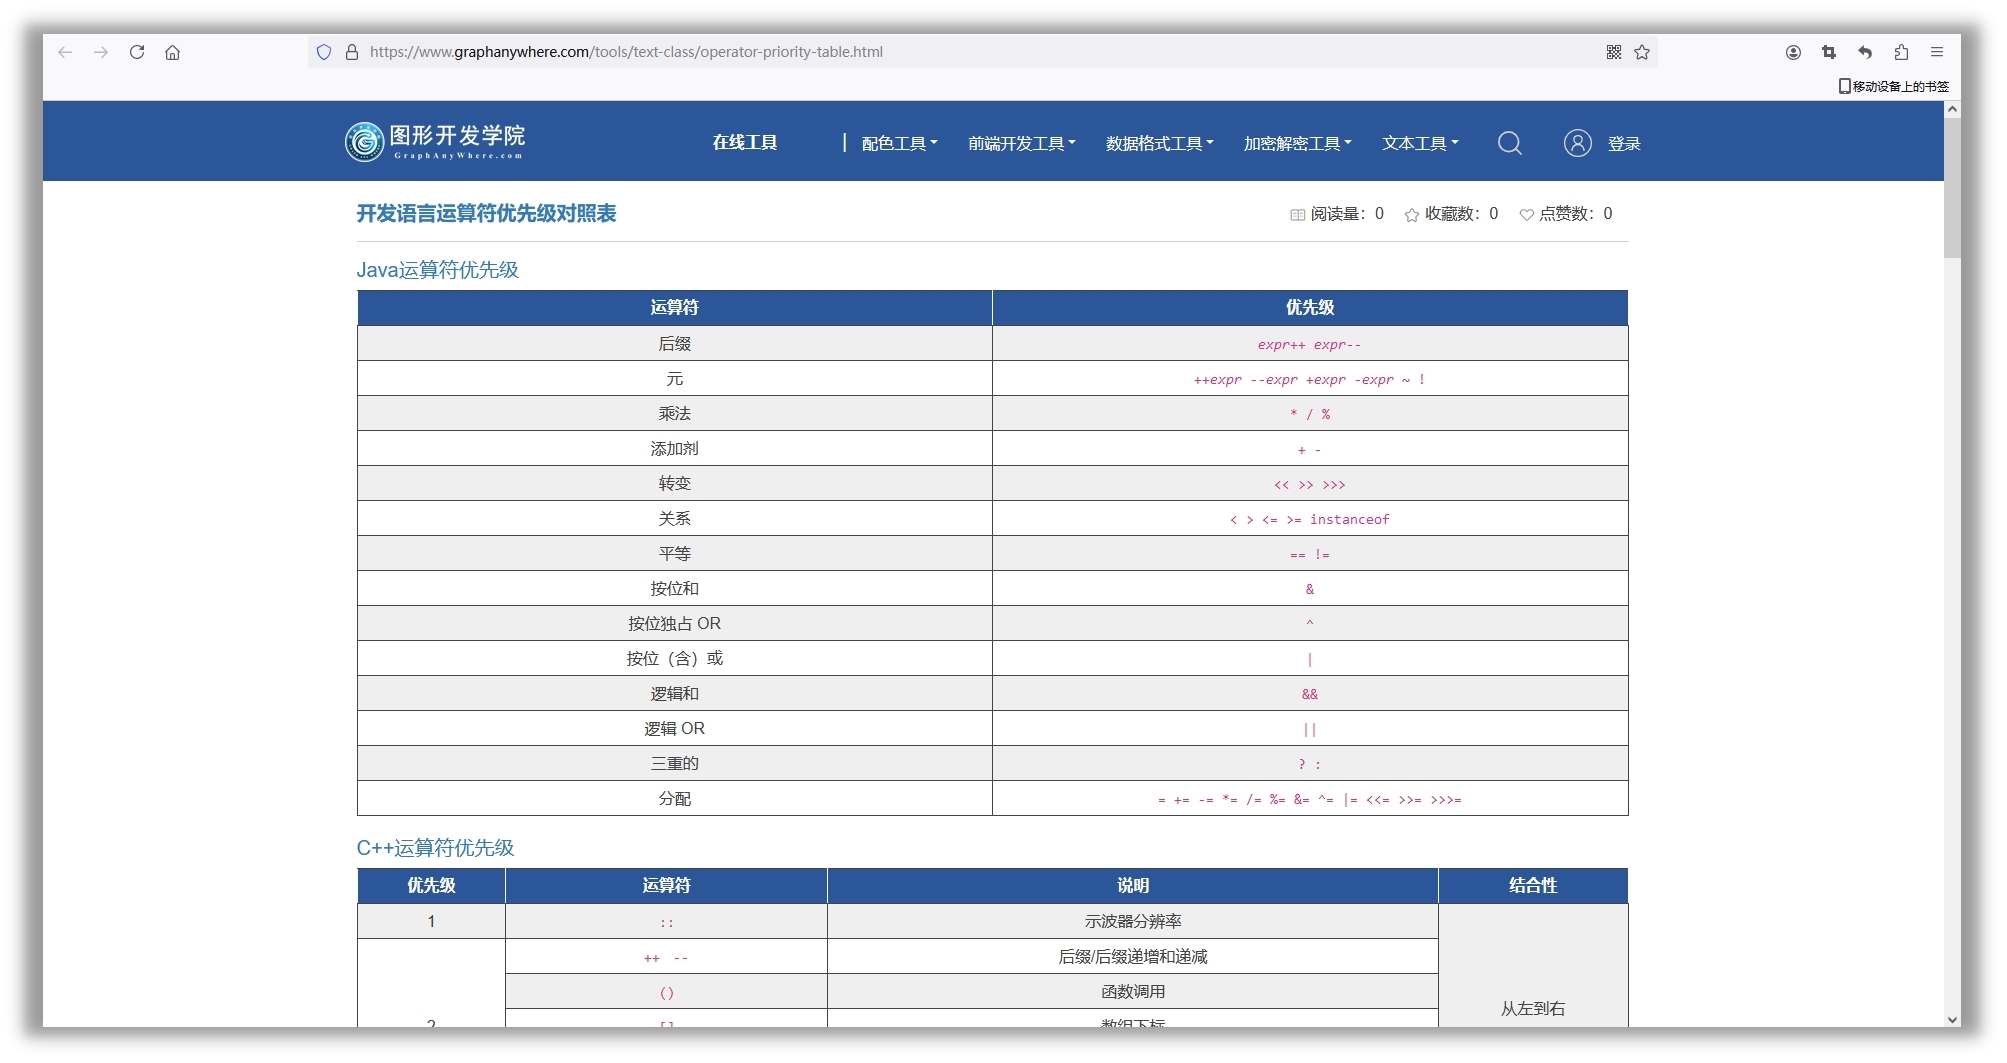Screen dimensions: 2007x1063
Task: Open the browser account icon
Action: tap(1793, 52)
